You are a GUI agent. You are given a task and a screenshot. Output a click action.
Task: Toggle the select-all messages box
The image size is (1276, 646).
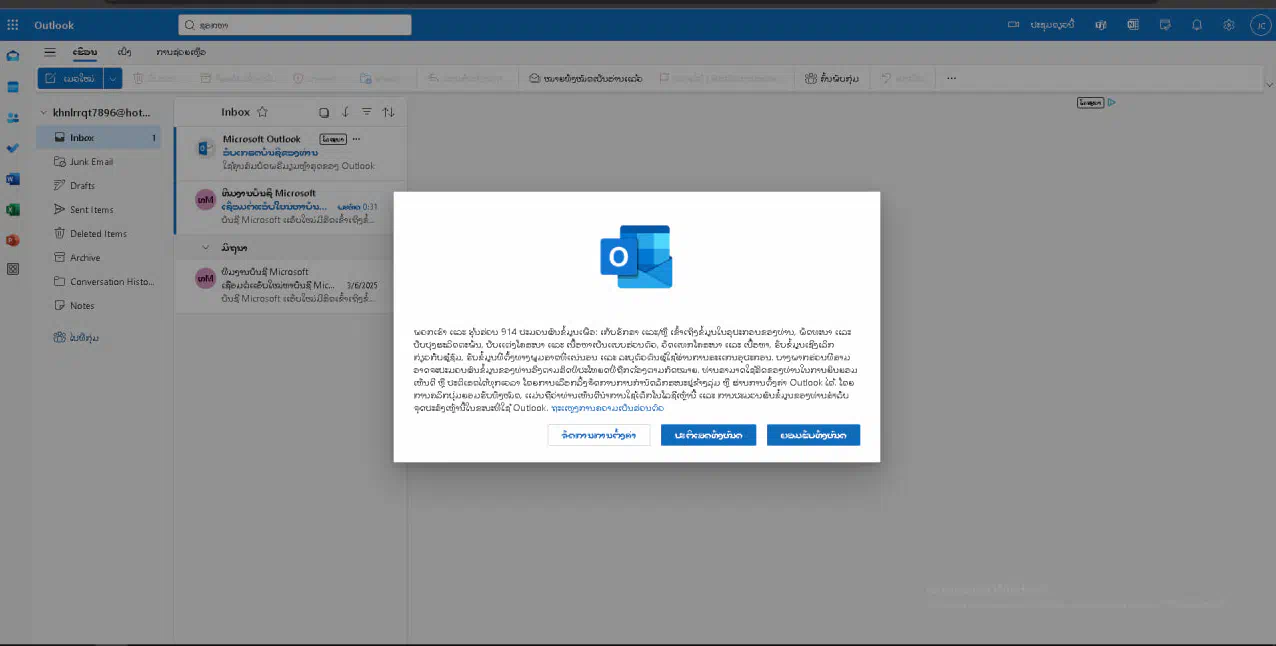click(x=323, y=112)
